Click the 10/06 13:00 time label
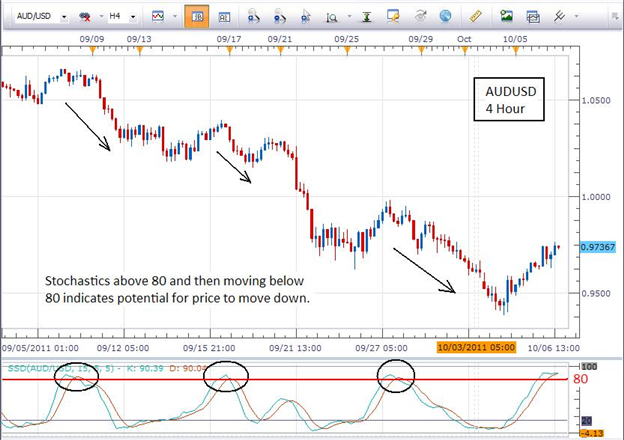 pyautogui.click(x=554, y=348)
